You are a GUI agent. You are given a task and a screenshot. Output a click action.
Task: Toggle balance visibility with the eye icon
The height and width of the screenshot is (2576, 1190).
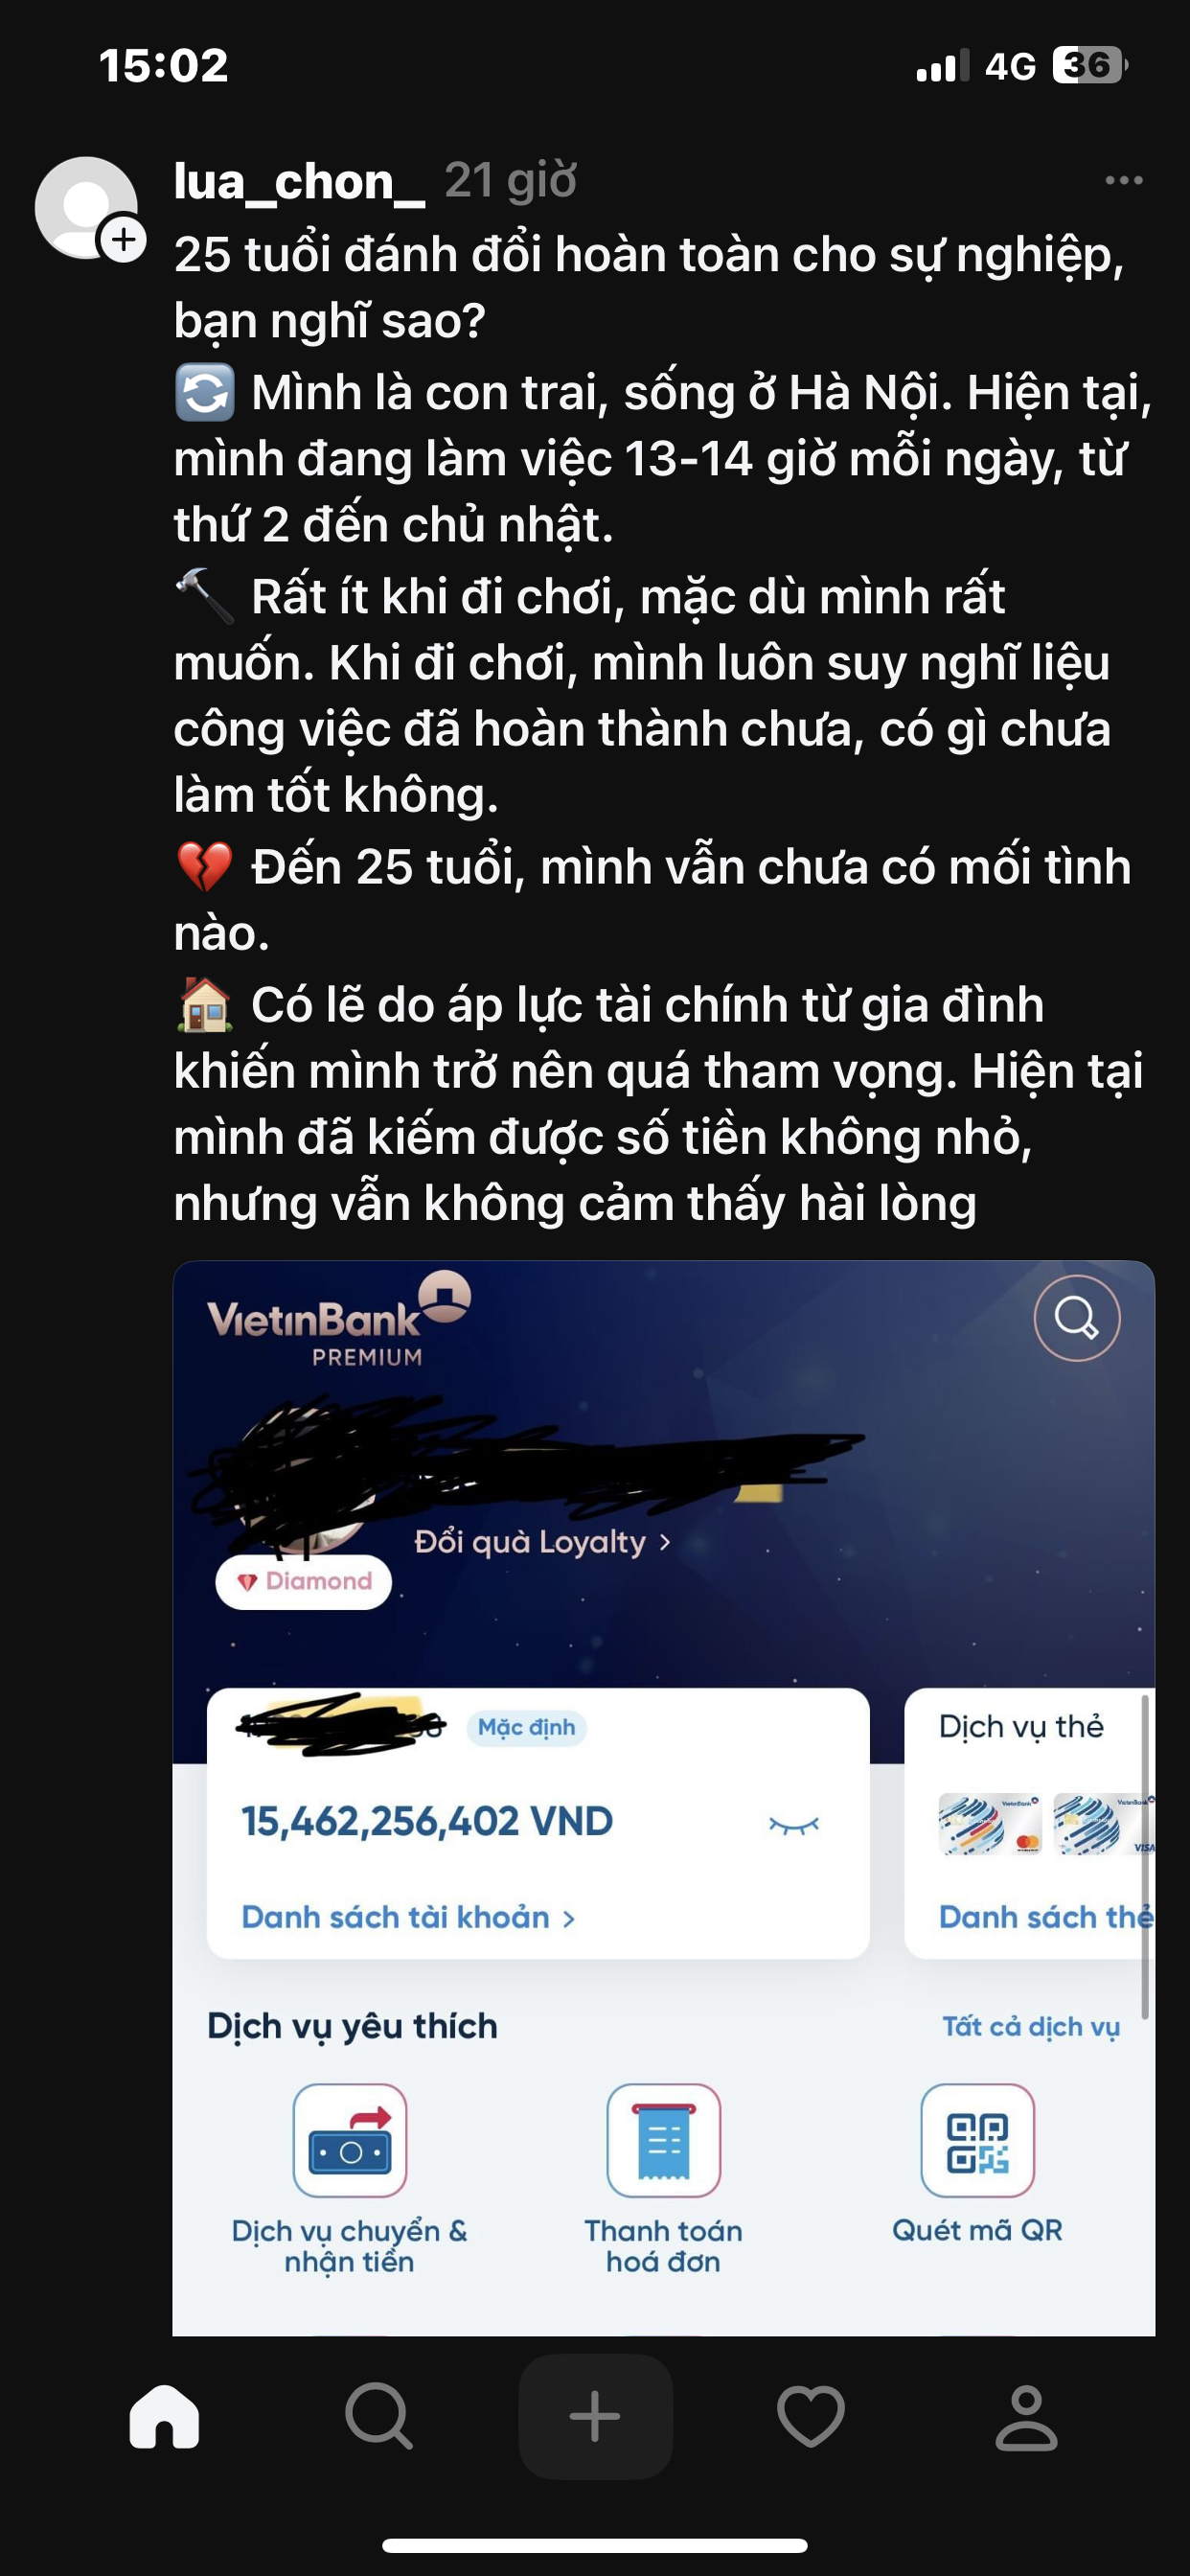(x=794, y=1826)
